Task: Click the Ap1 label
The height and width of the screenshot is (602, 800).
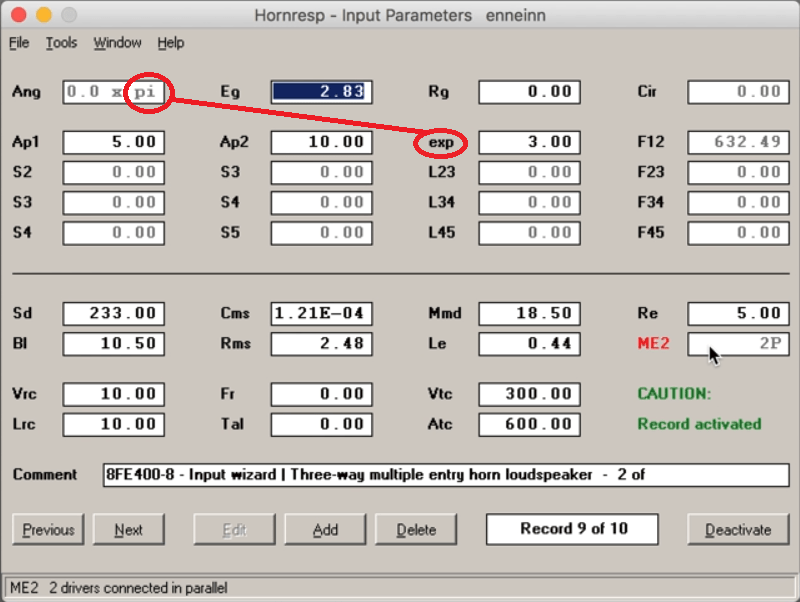Action: click(26, 142)
